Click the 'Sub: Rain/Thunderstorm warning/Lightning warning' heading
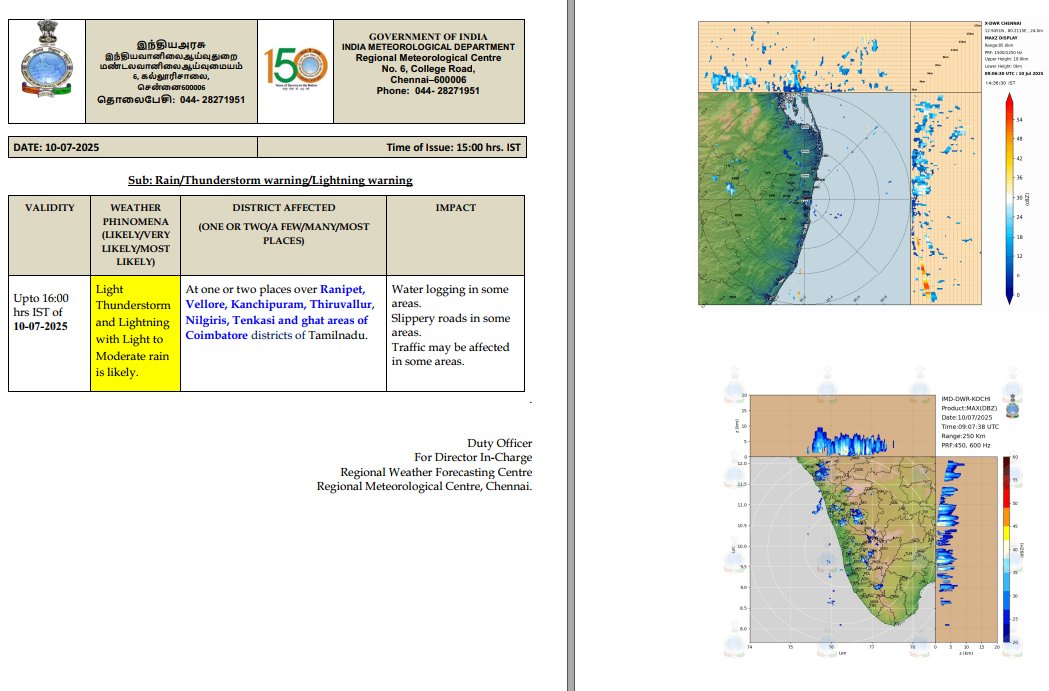The height and width of the screenshot is (691, 1049). click(x=270, y=180)
